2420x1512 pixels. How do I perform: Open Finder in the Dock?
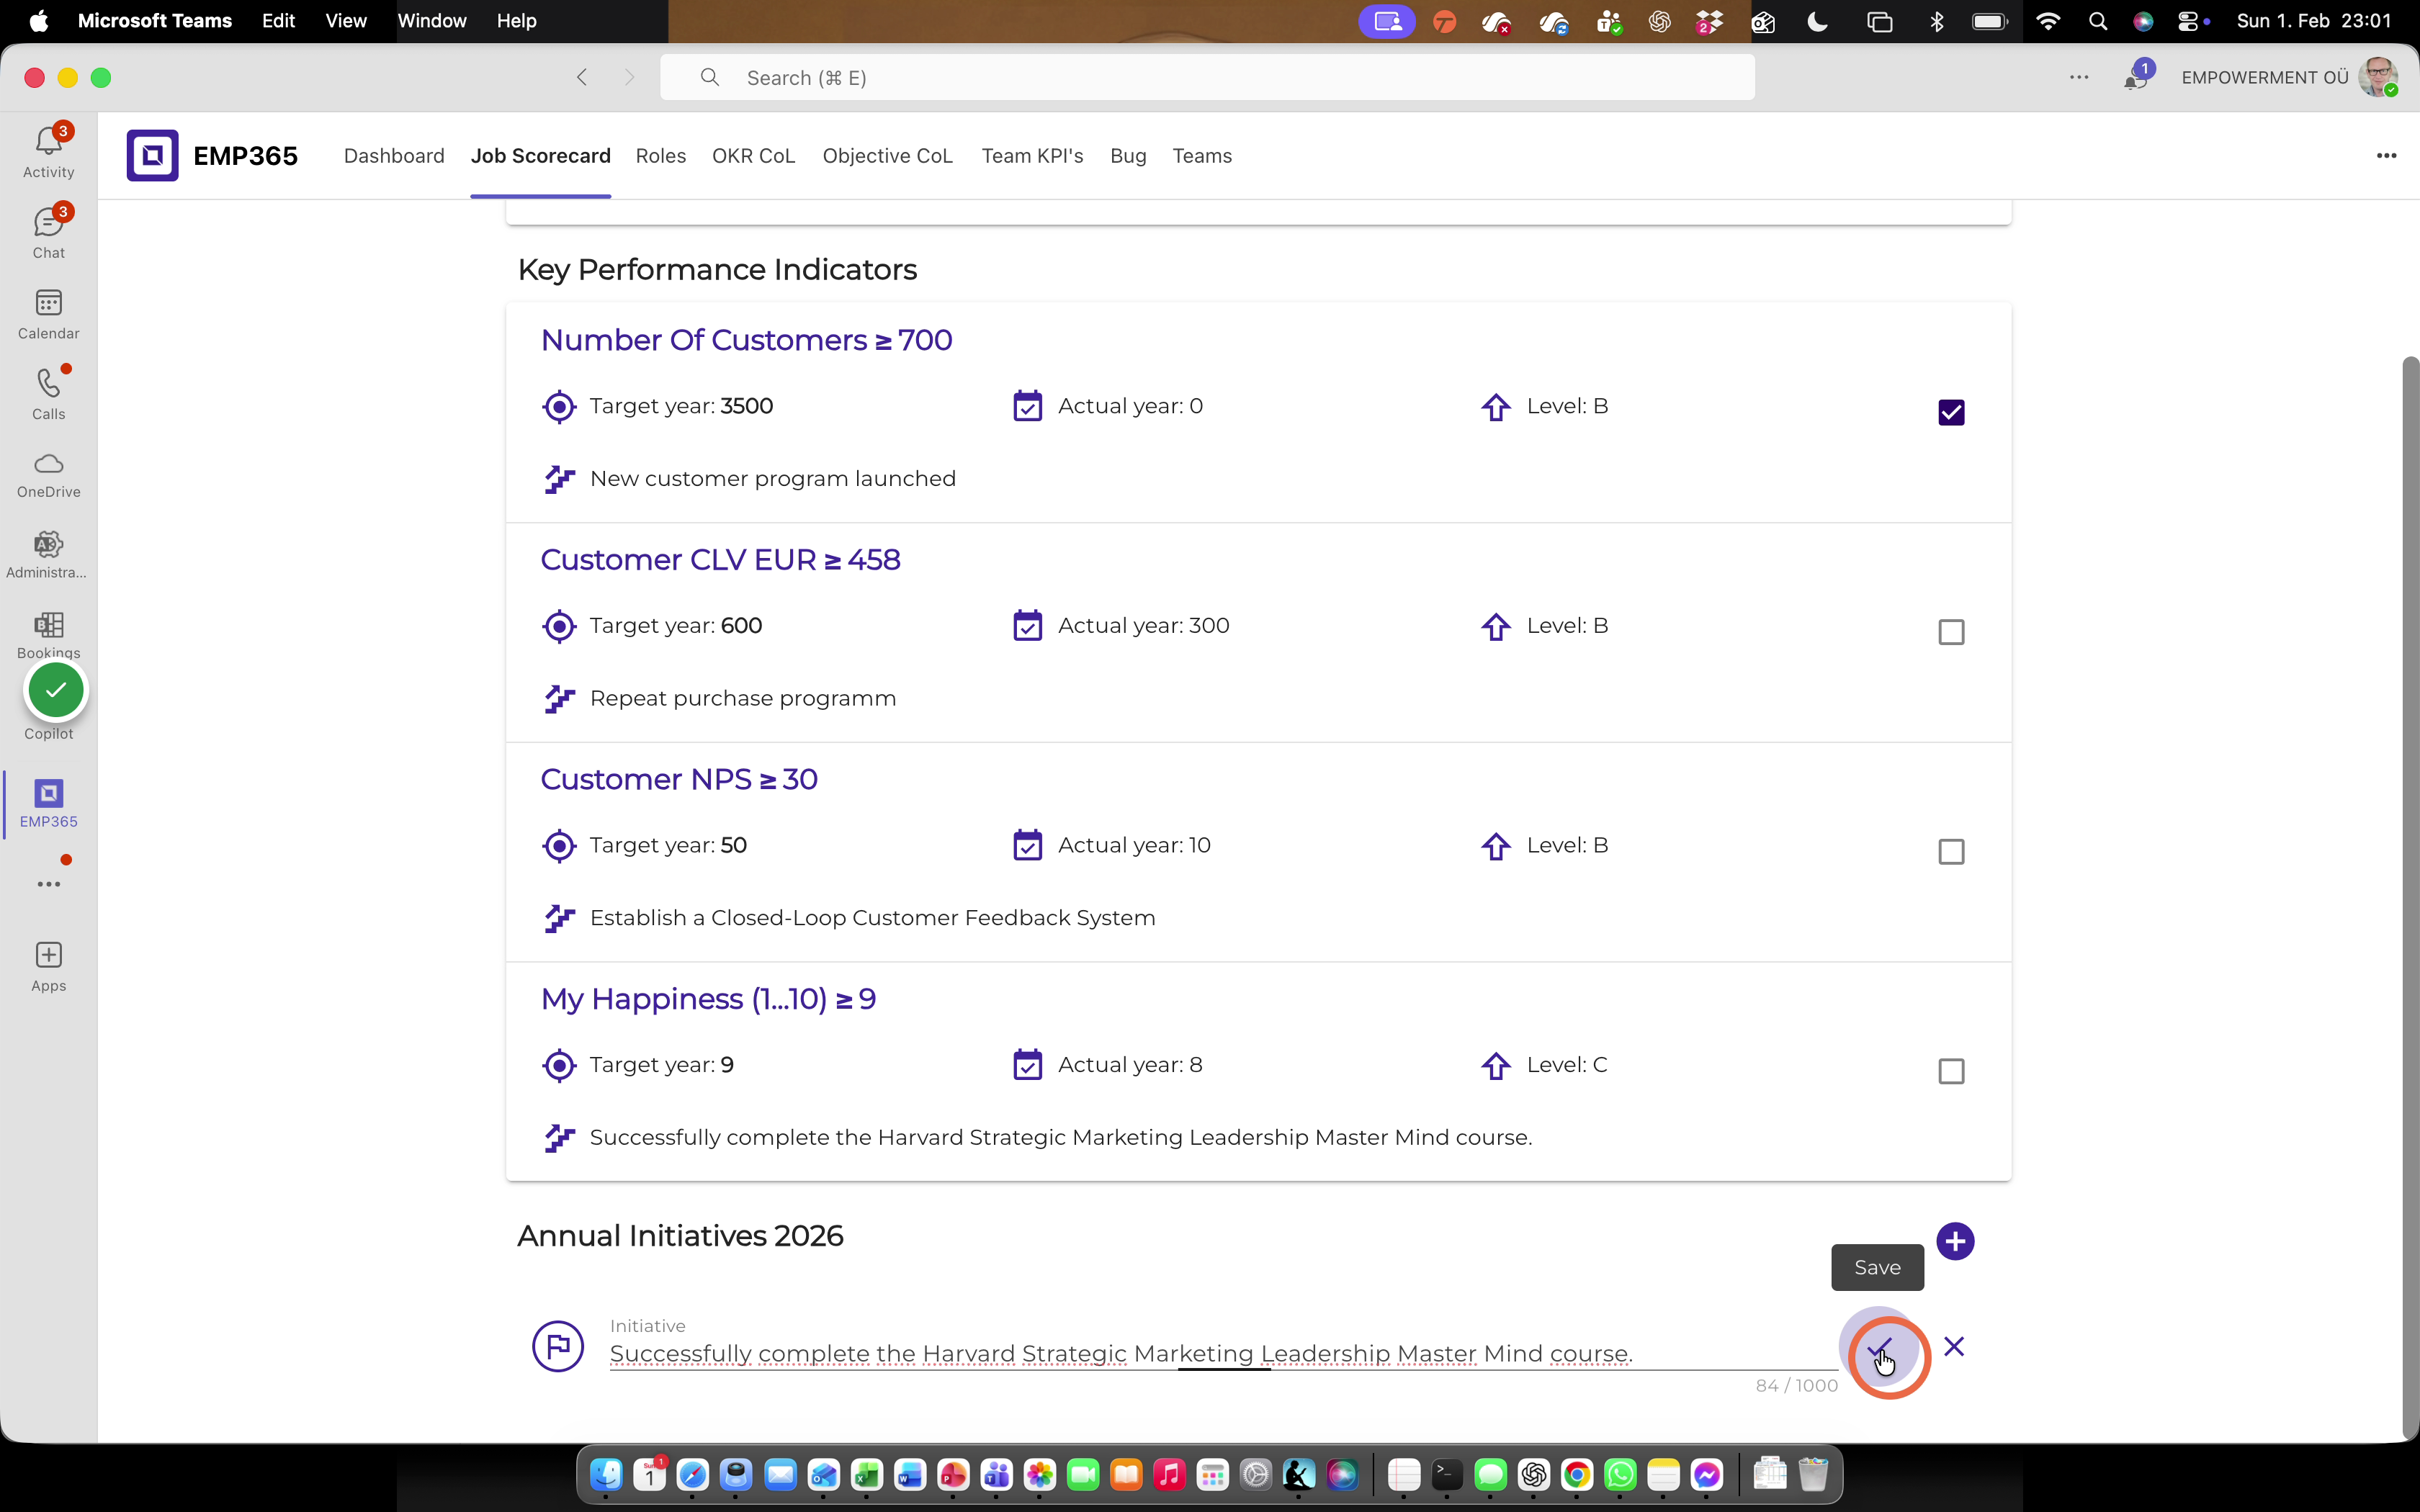[x=606, y=1474]
